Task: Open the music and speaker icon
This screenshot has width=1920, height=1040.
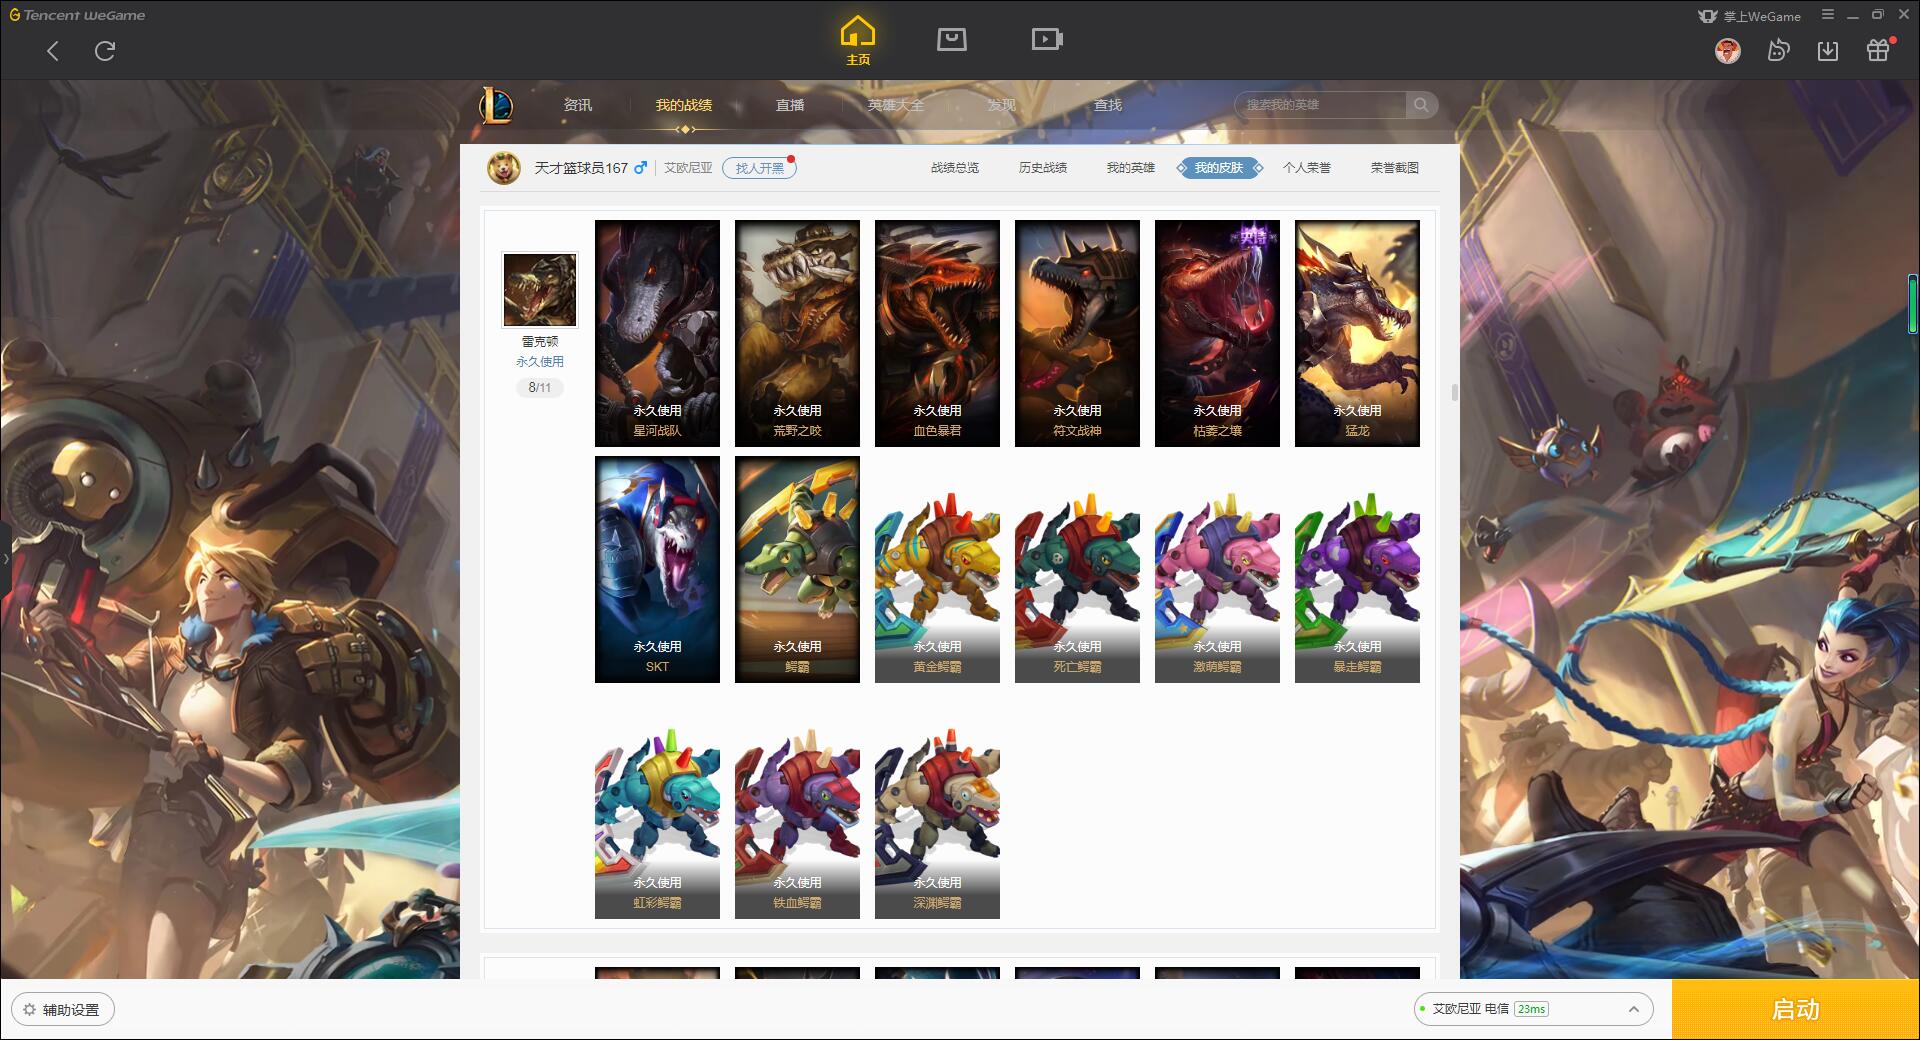Action: tap(1778, 51)
